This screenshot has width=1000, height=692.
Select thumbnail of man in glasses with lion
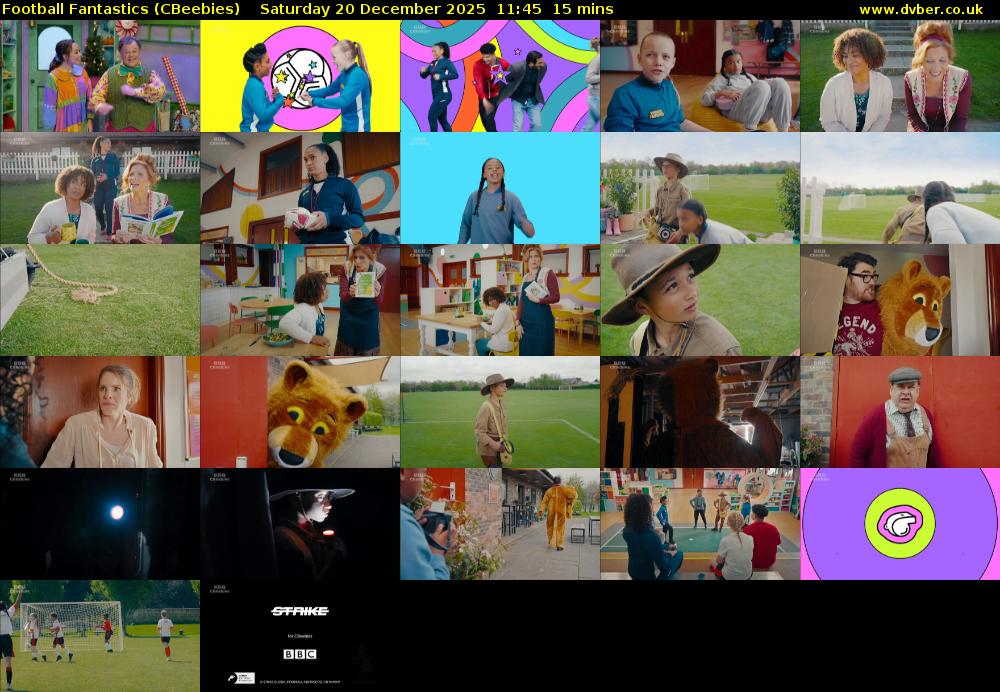pos(900,300)
